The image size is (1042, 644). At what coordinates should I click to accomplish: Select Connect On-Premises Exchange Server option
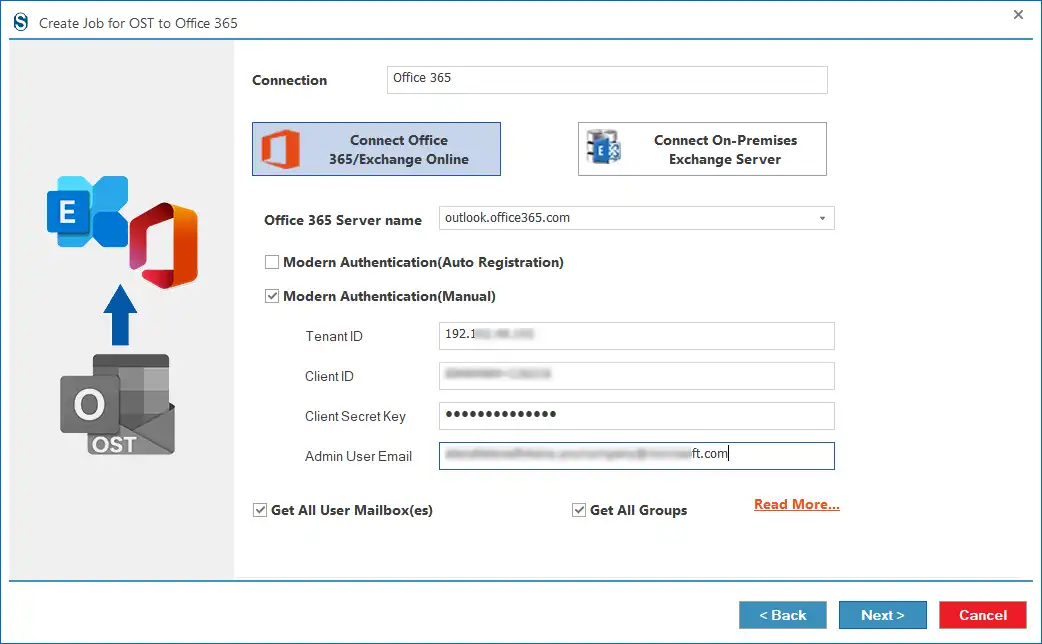click(x=702, y=149)
